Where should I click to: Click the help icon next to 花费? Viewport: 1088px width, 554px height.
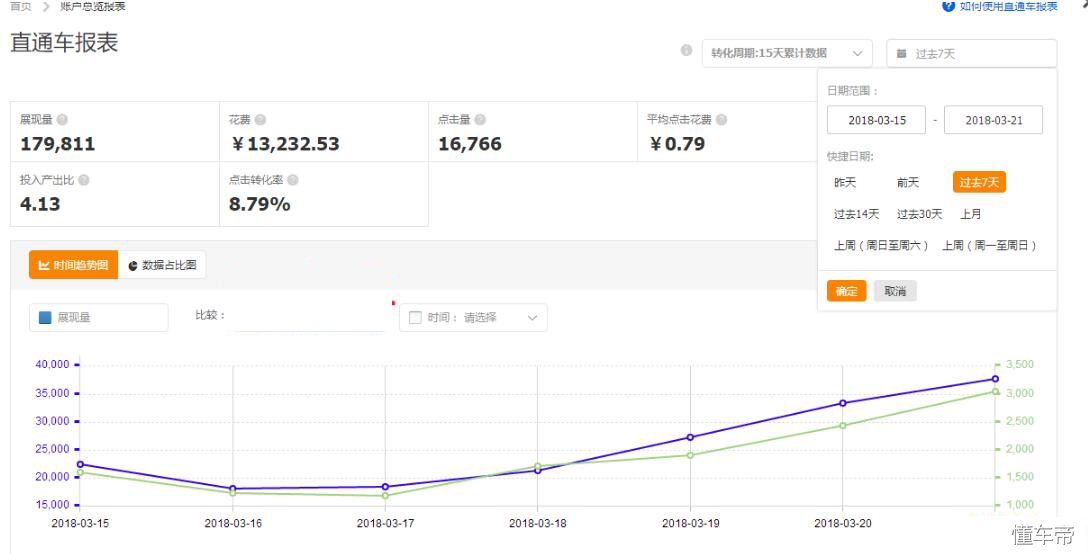260,120
